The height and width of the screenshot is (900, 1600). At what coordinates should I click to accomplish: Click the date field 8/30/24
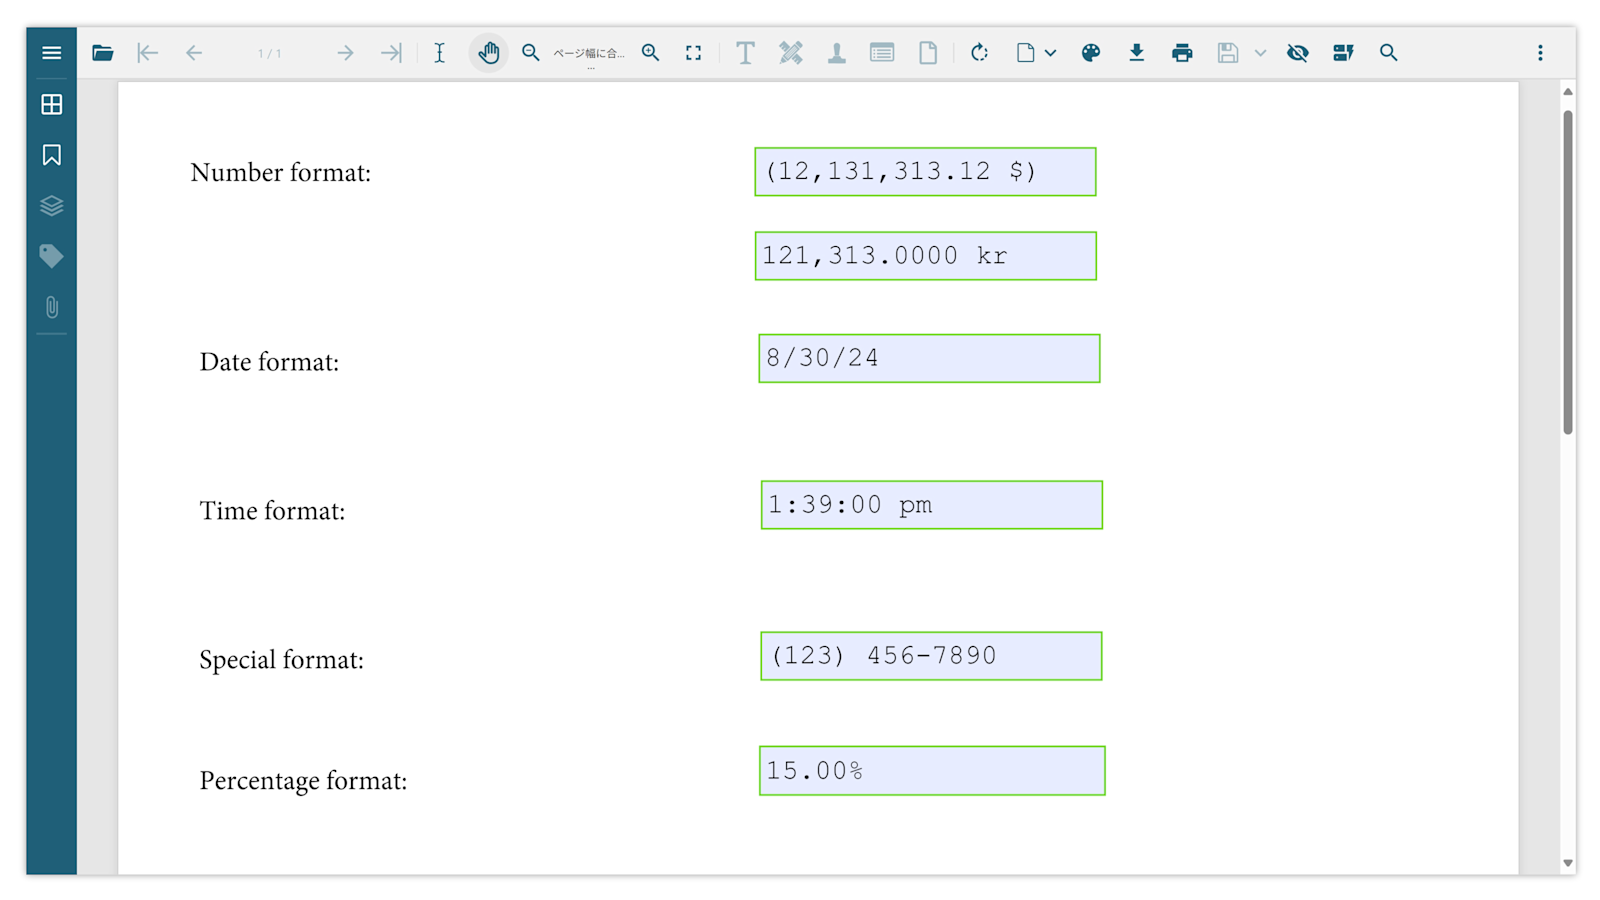click(929, 358)
